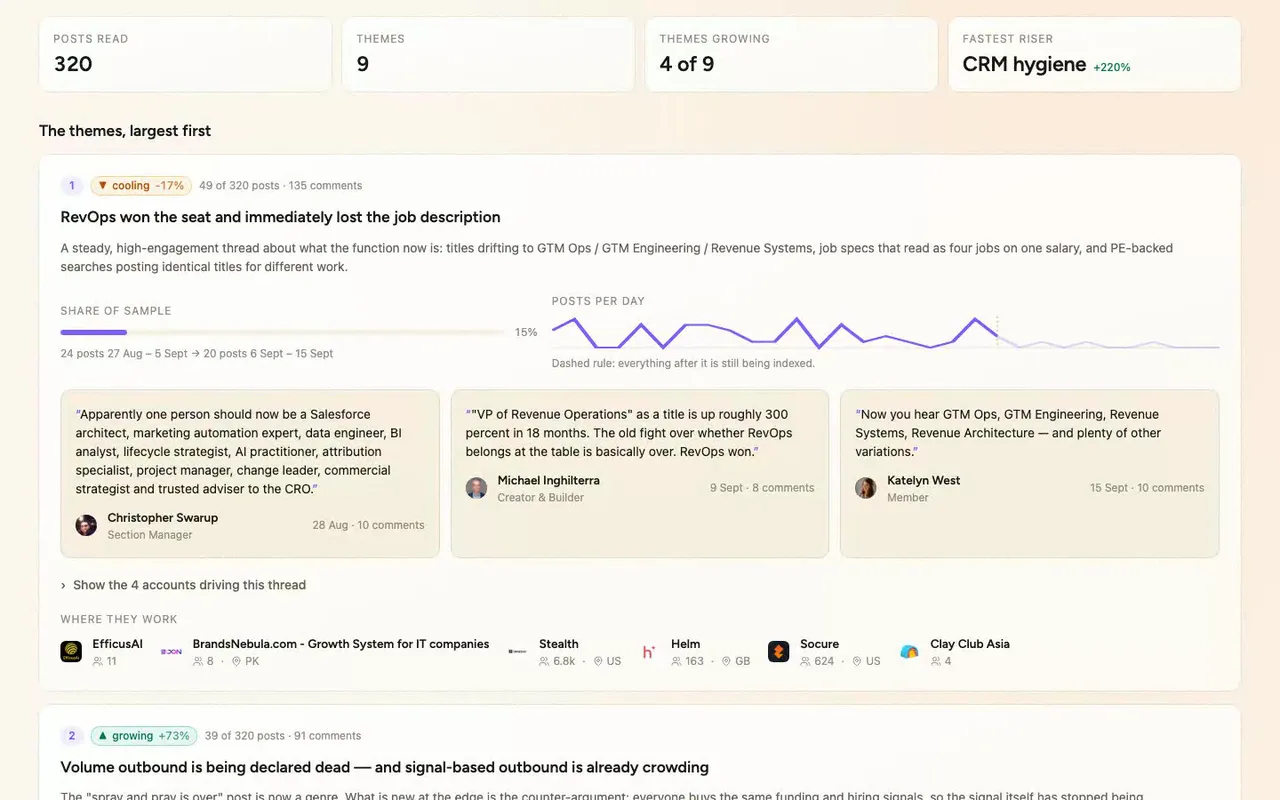1280x800 pixels.
Task: Click the Socure company name
Action: 820,644
